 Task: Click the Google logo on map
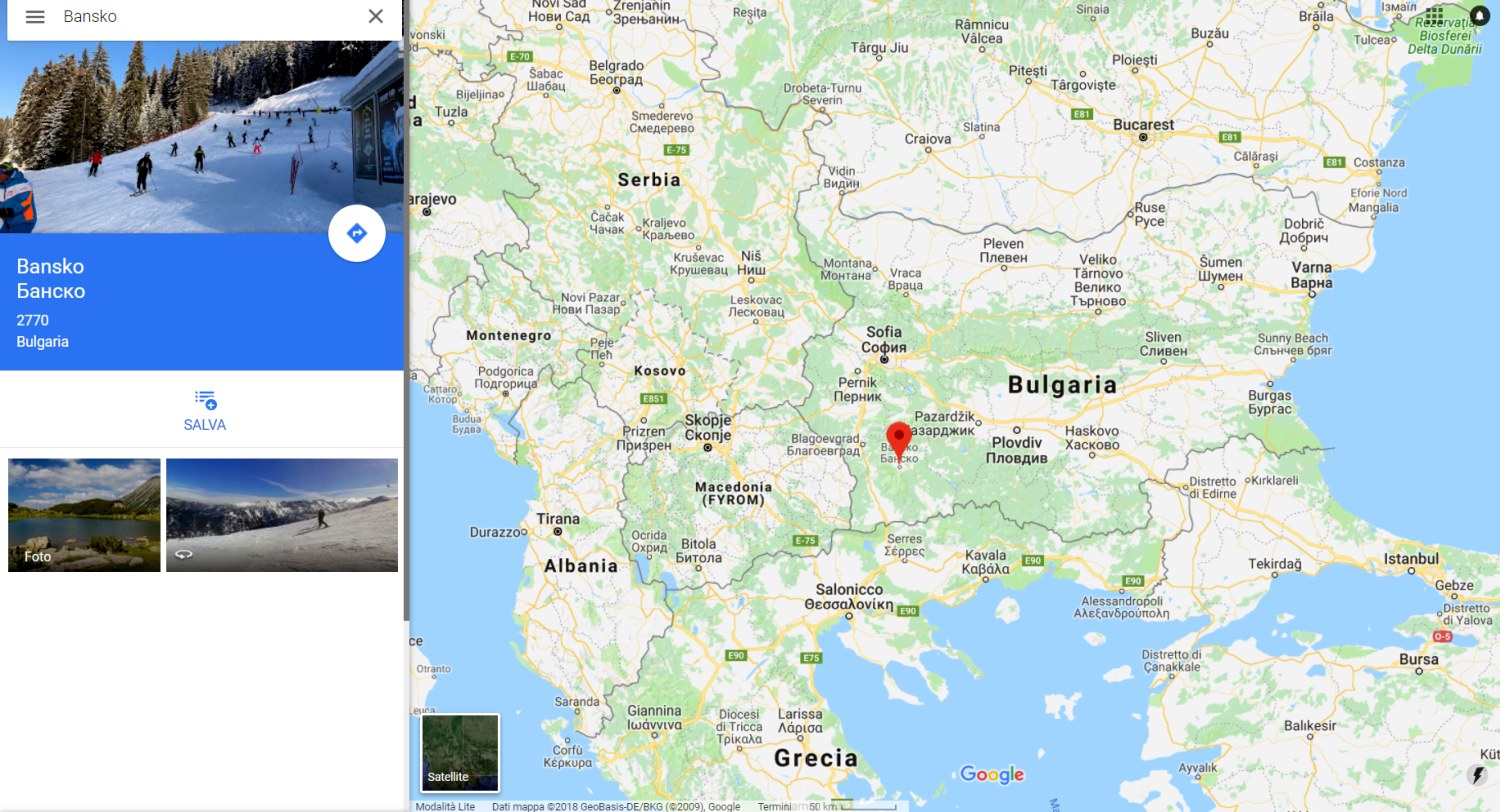coord(992,774)
